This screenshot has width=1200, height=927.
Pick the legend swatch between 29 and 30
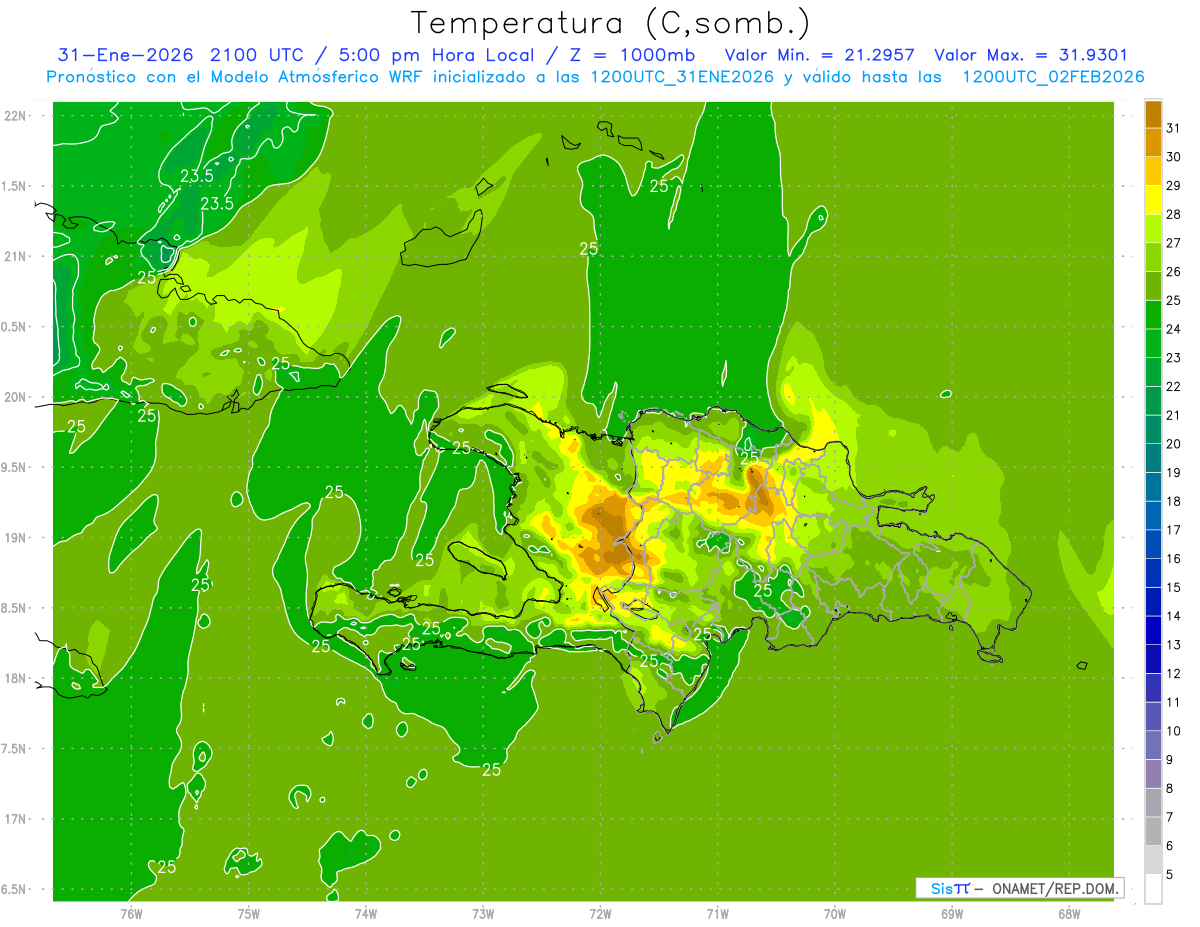point(1153,171)
